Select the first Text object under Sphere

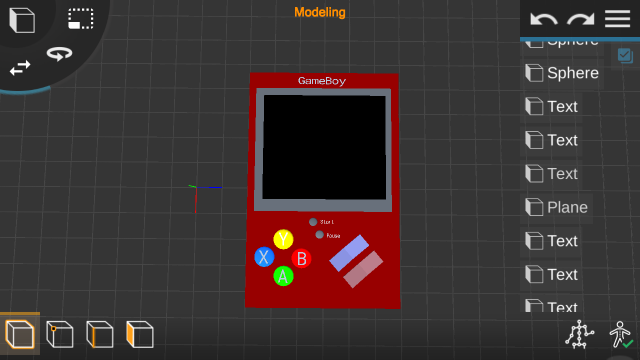click(551, 107)
